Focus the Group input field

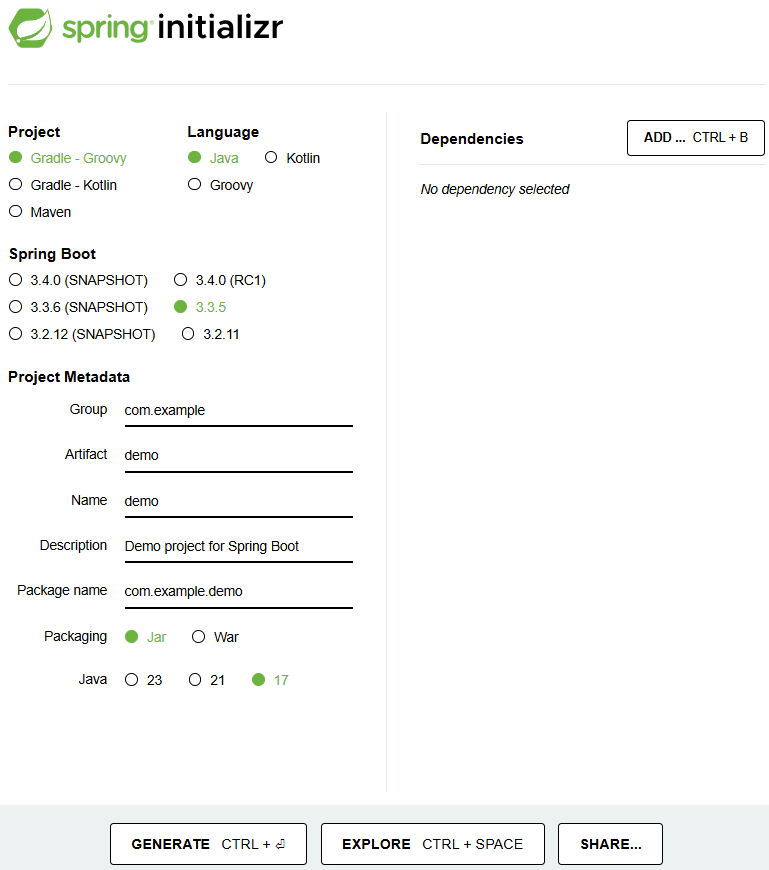click(x=239, y=411)
